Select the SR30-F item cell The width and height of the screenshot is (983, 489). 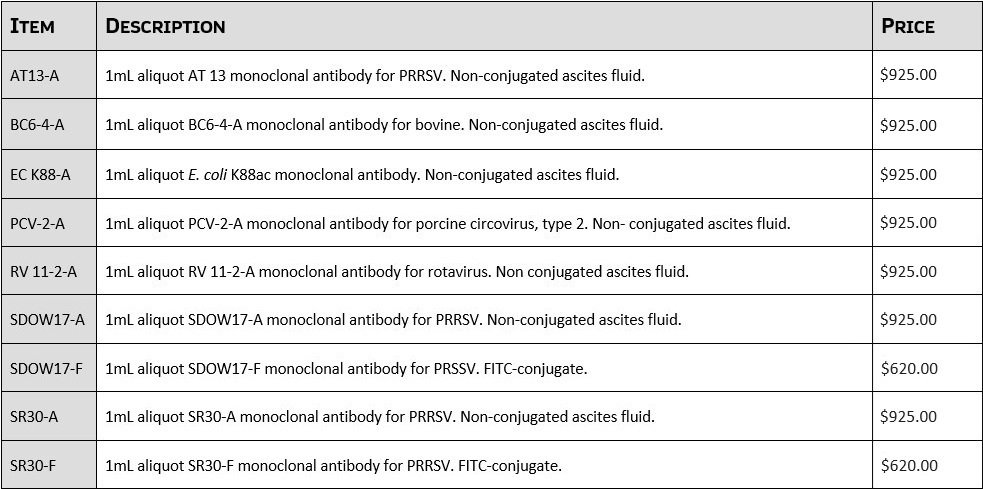pos(34,465)
